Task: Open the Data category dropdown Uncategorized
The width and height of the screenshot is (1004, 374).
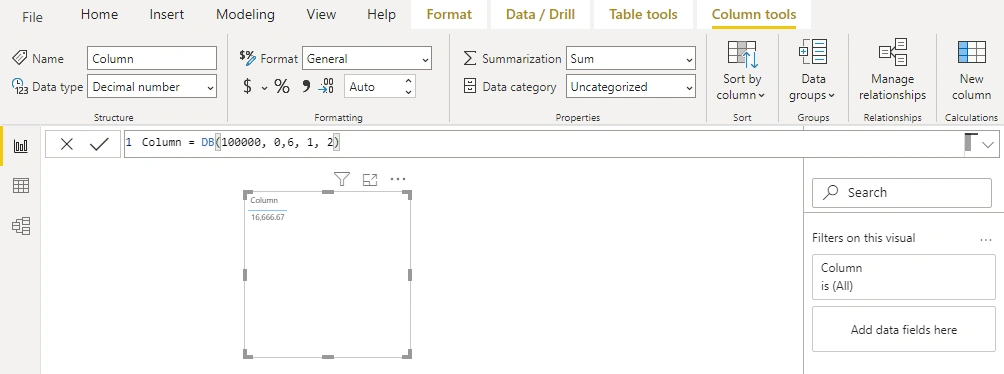Action: 631,86
